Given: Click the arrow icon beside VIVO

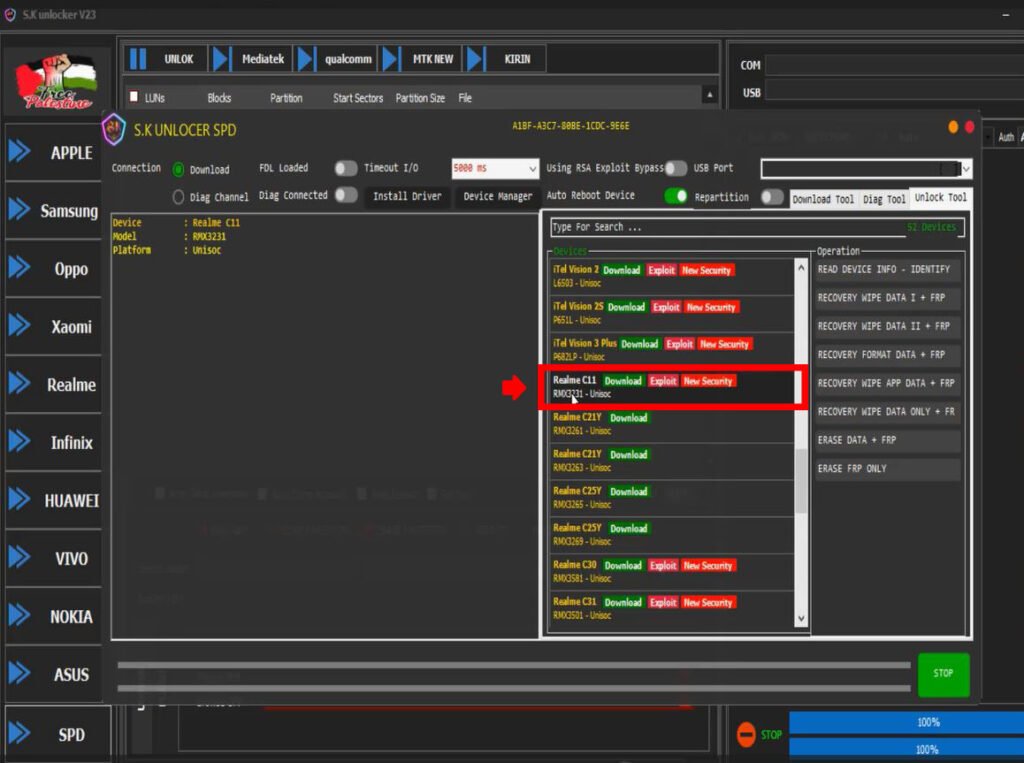Looking at the screenshot, I should [20, 557].
